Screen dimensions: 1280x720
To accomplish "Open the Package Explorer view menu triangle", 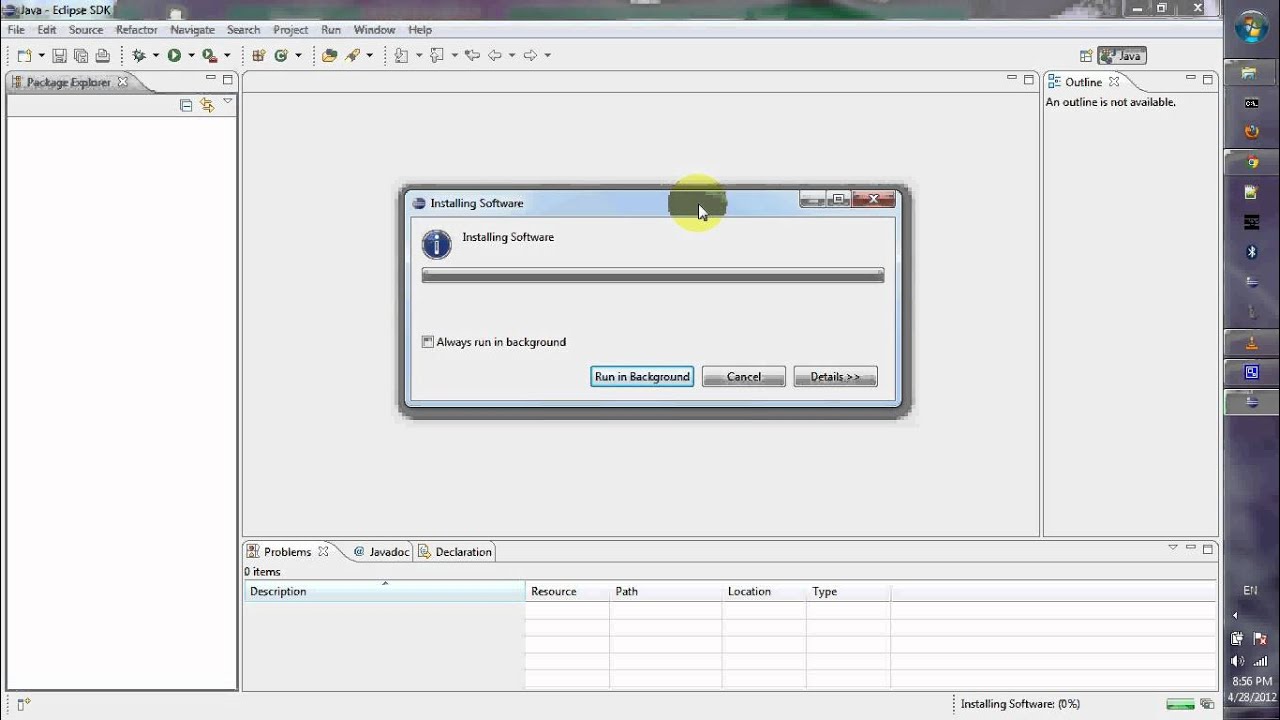I will coord(228,101).
